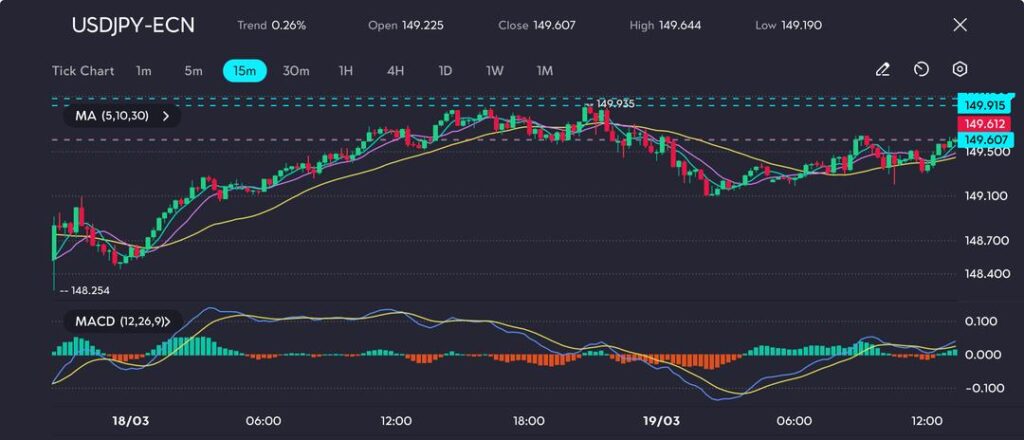
Task: Select the active 15m timeframe
Action: click(245, 71)
